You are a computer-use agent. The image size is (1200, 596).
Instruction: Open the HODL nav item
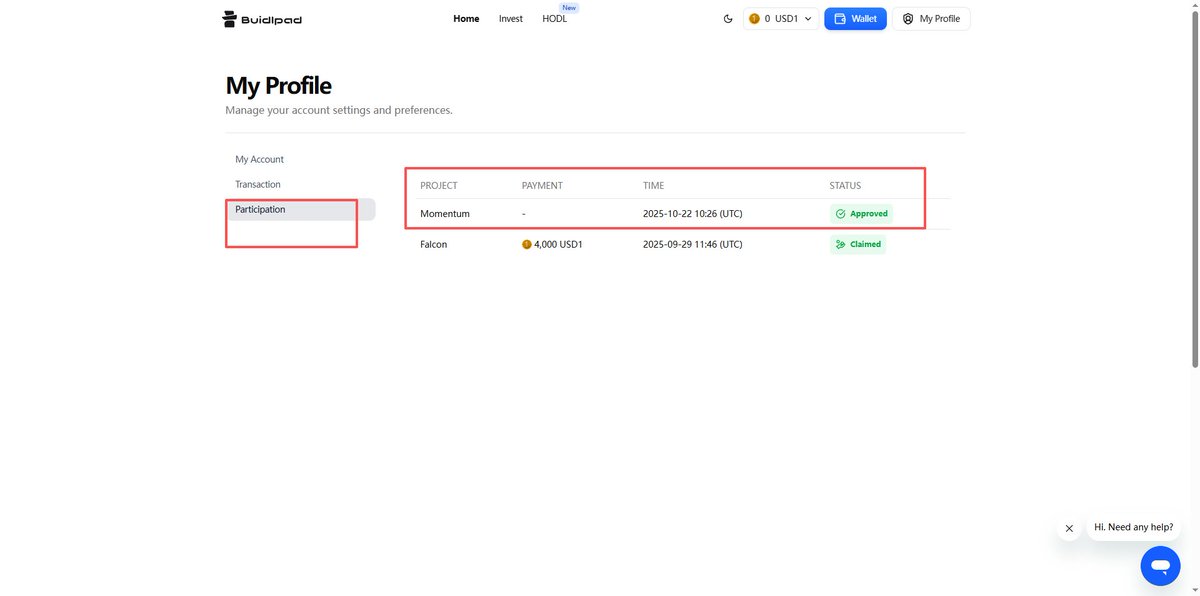click(555, 19)
